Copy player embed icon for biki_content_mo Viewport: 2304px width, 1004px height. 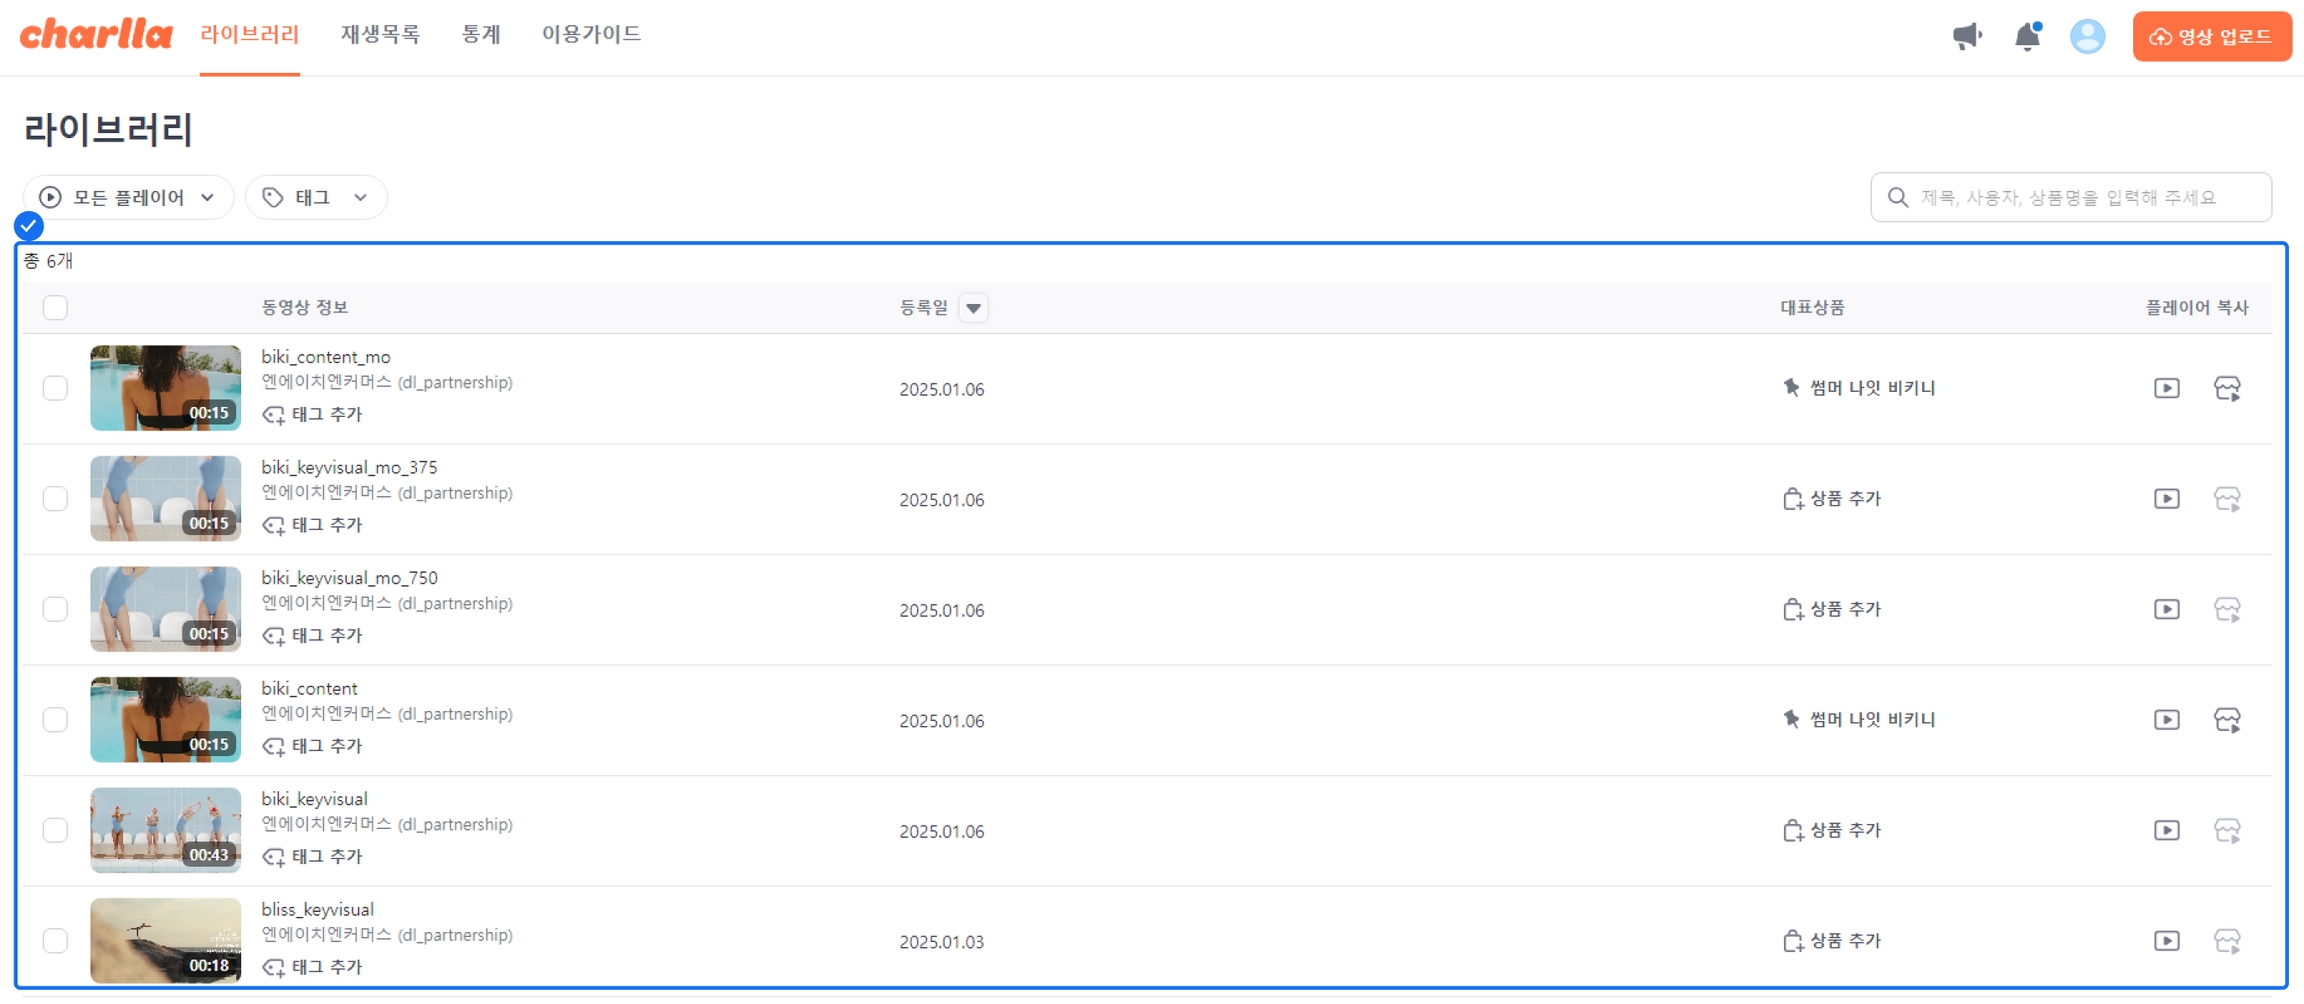pyautogui.click(x=2227, y=388)
